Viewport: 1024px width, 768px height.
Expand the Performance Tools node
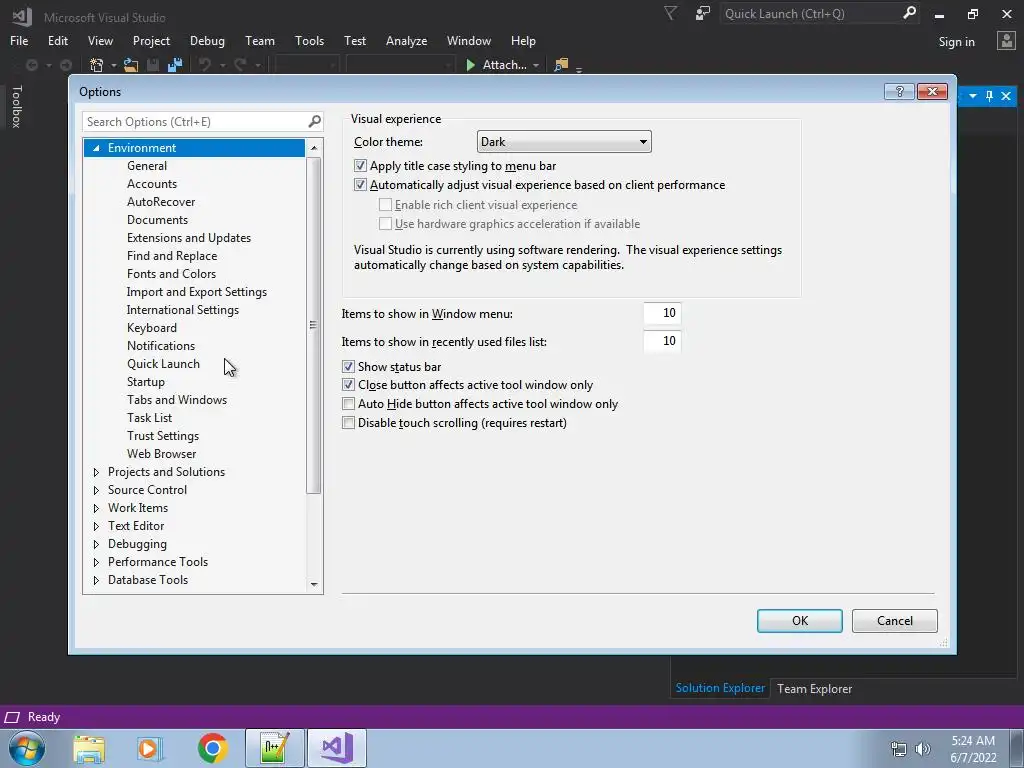(x=96, y=562)
